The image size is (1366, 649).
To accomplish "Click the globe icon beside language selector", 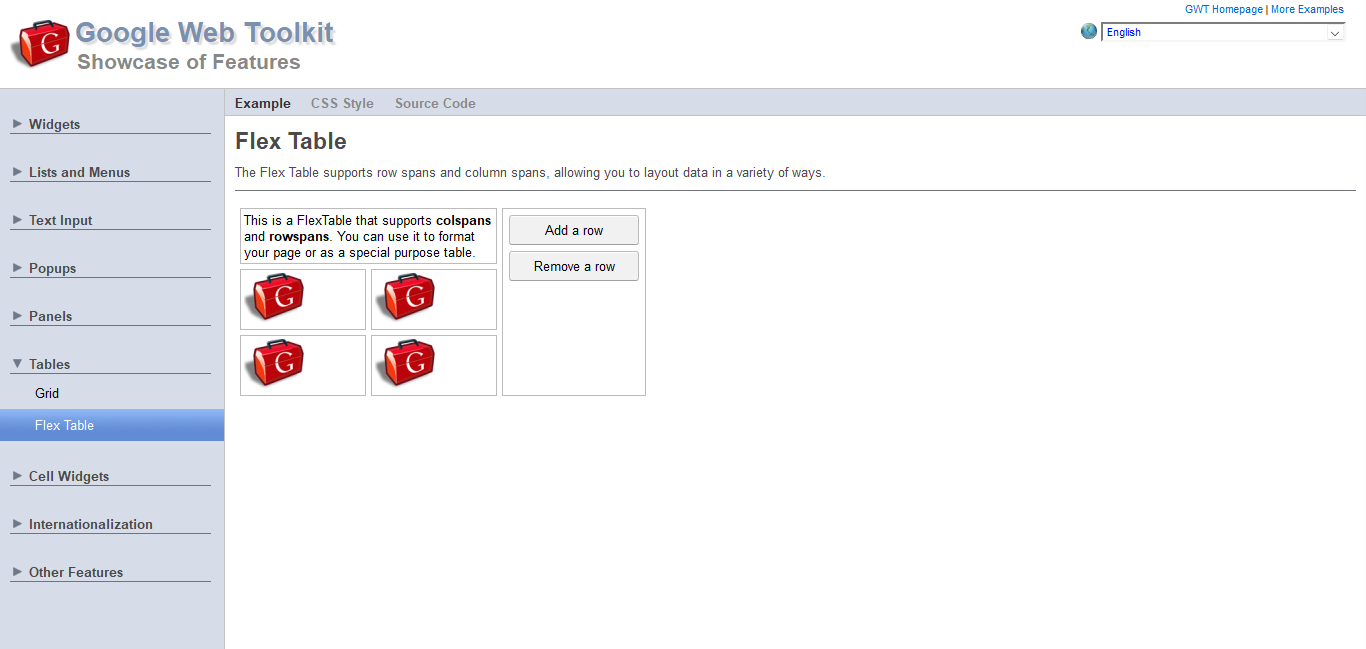I will coord(1089,31).
